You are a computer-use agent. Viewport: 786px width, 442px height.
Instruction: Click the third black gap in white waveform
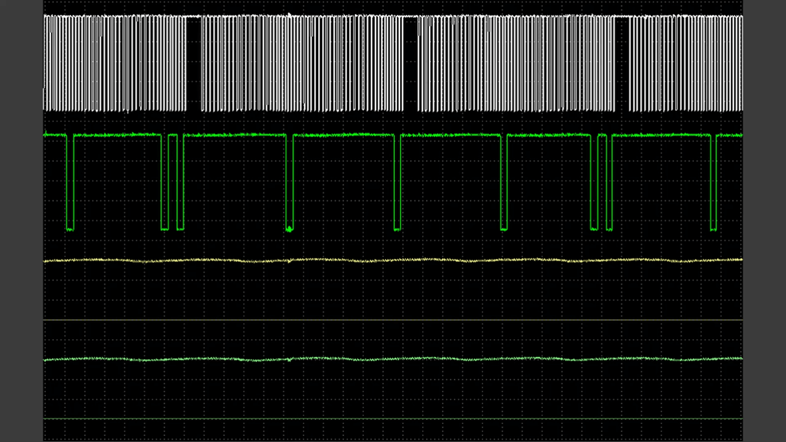pos(621,63)
